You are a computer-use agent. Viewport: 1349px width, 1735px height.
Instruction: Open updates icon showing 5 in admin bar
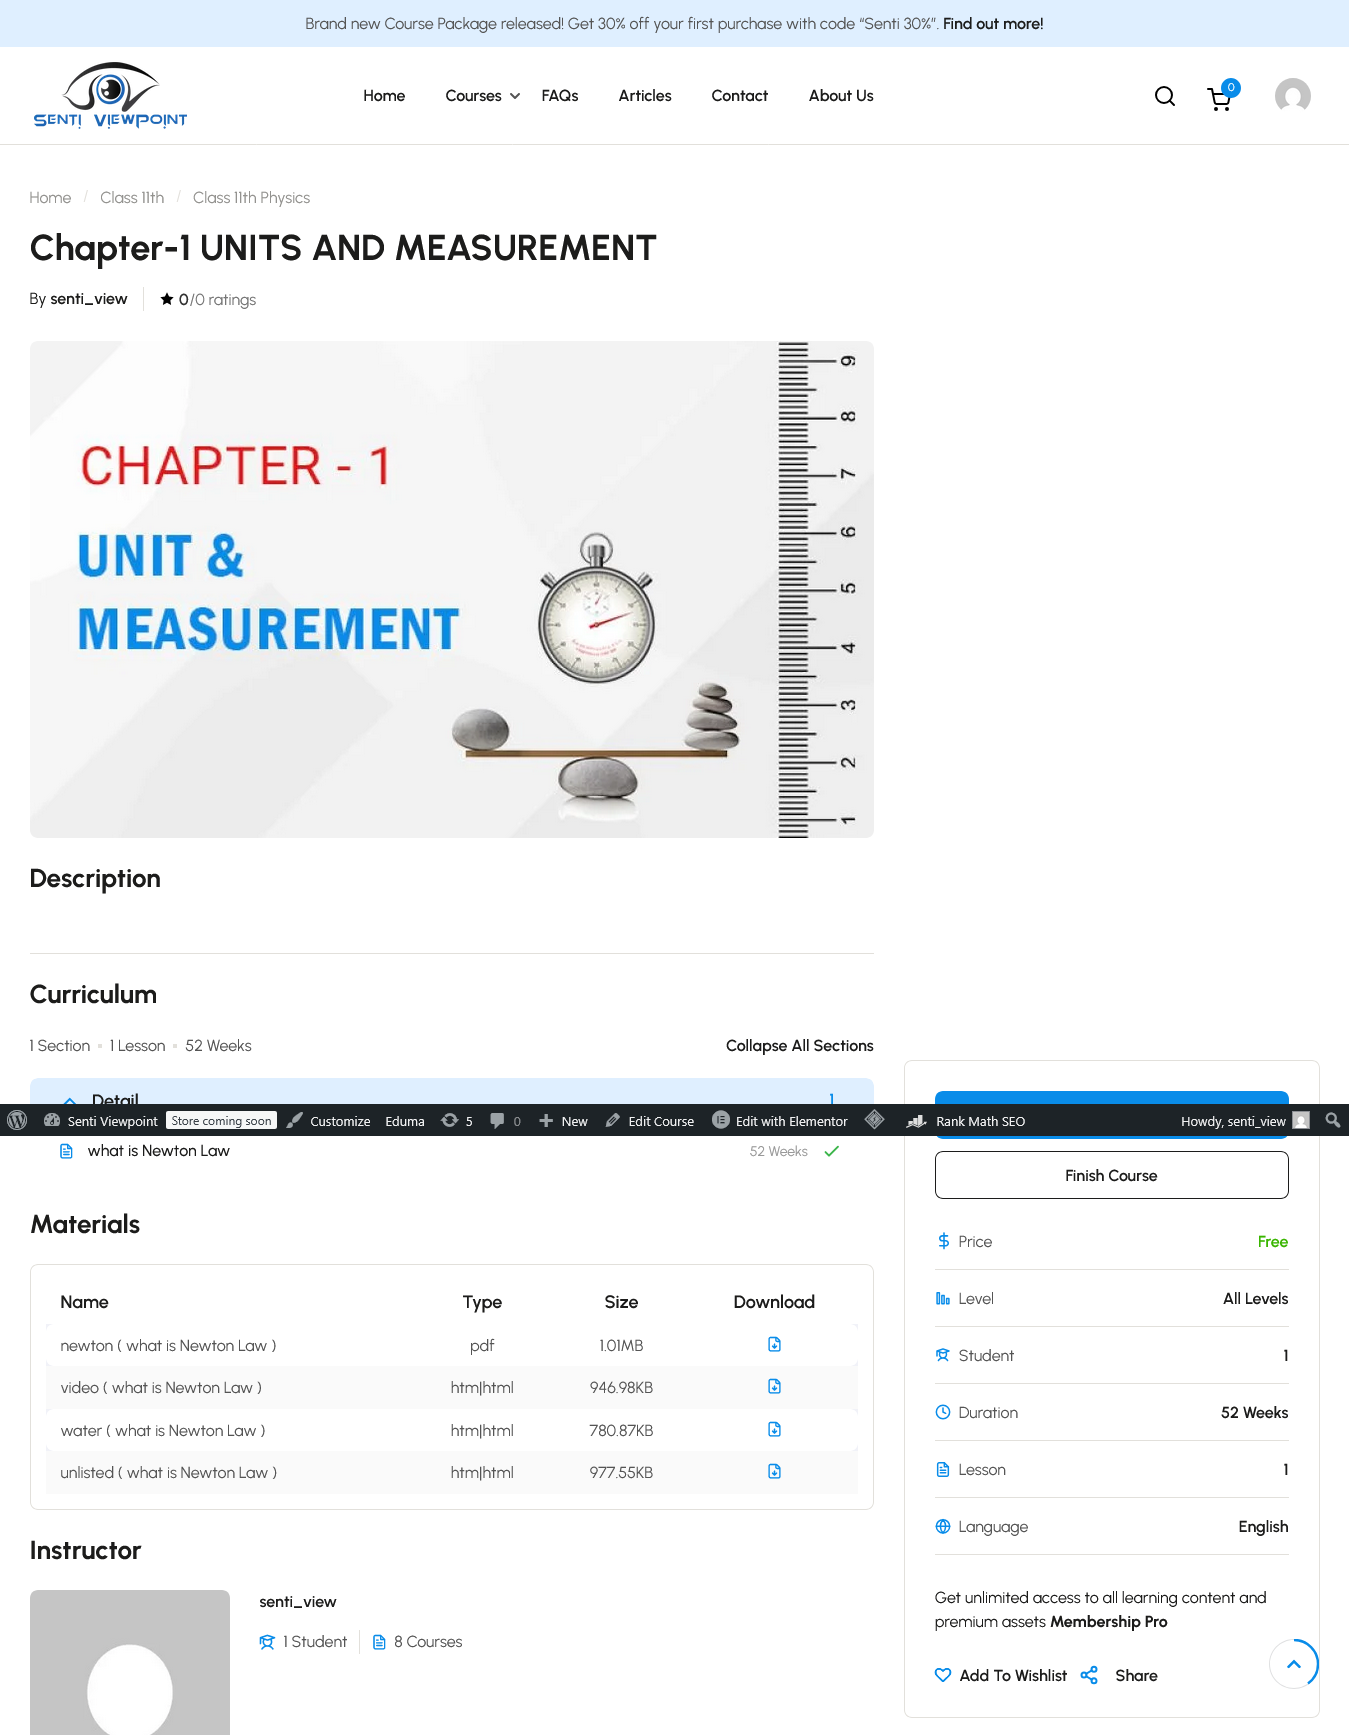[x=457, y=1121]
